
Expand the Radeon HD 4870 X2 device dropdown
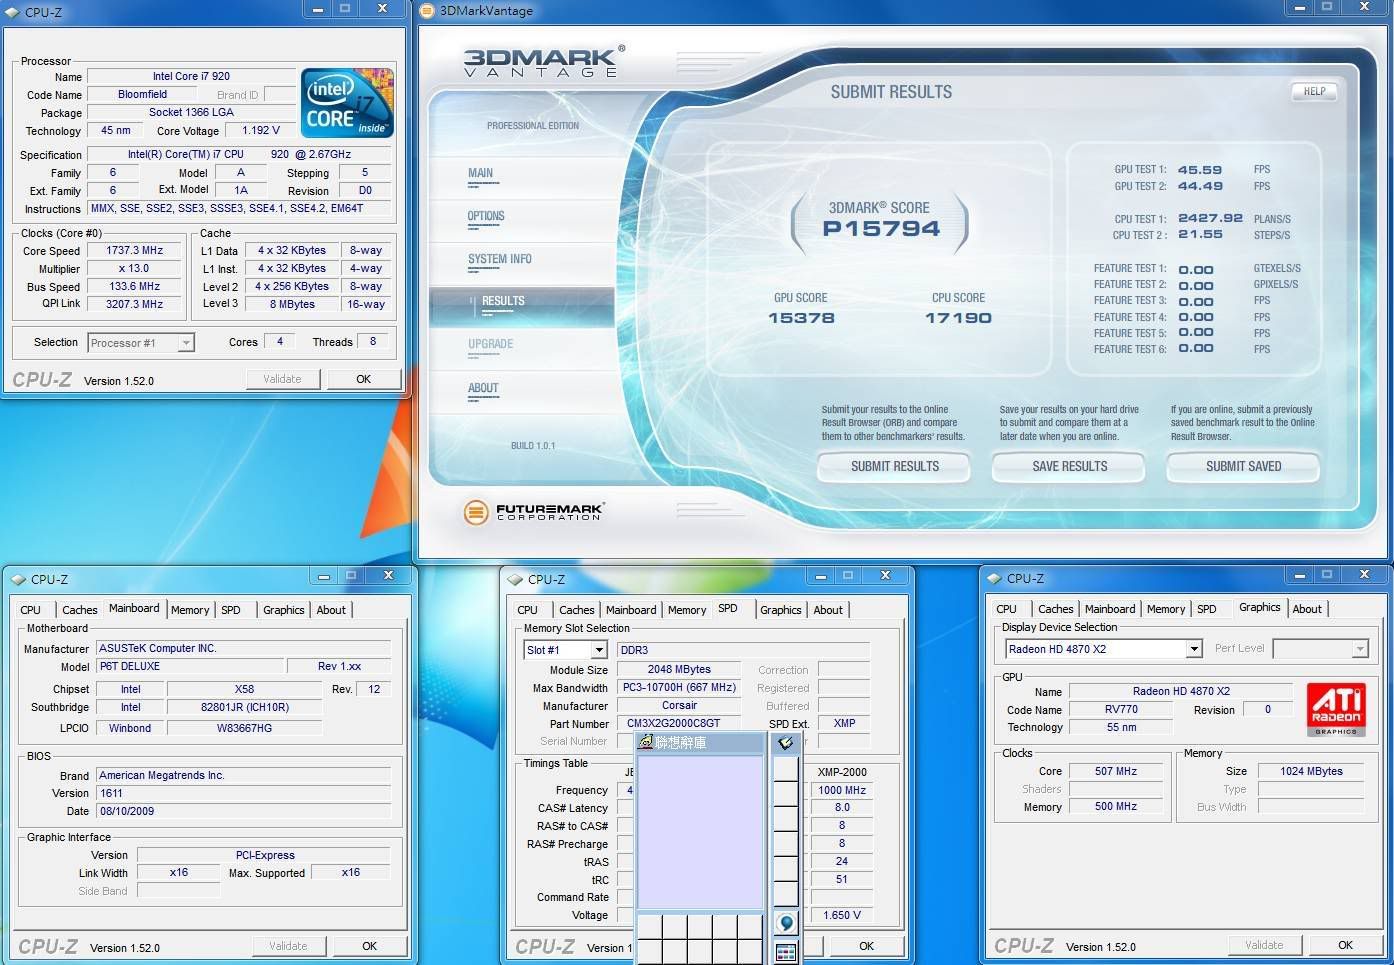[x=1193, y=649]
